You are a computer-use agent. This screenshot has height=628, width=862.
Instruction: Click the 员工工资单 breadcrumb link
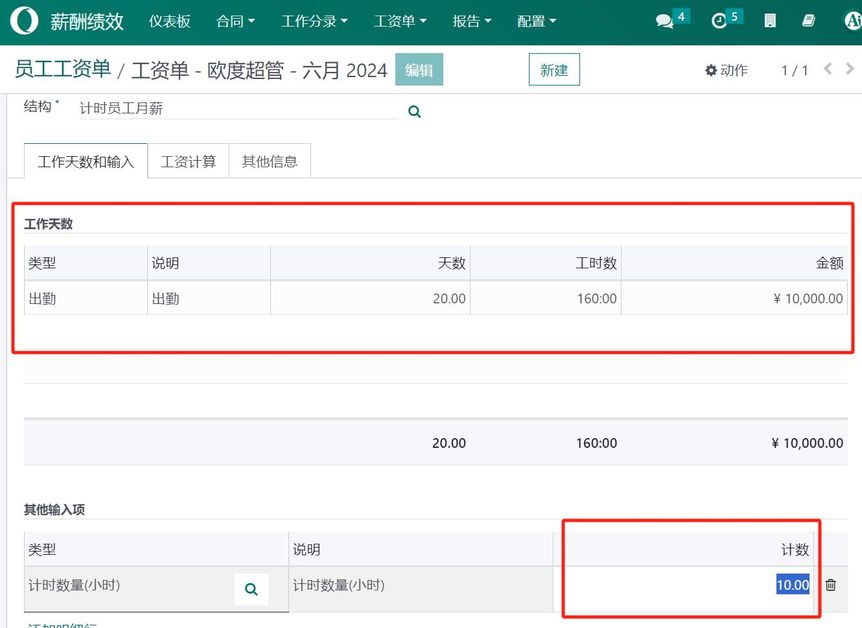pos(62,69)
